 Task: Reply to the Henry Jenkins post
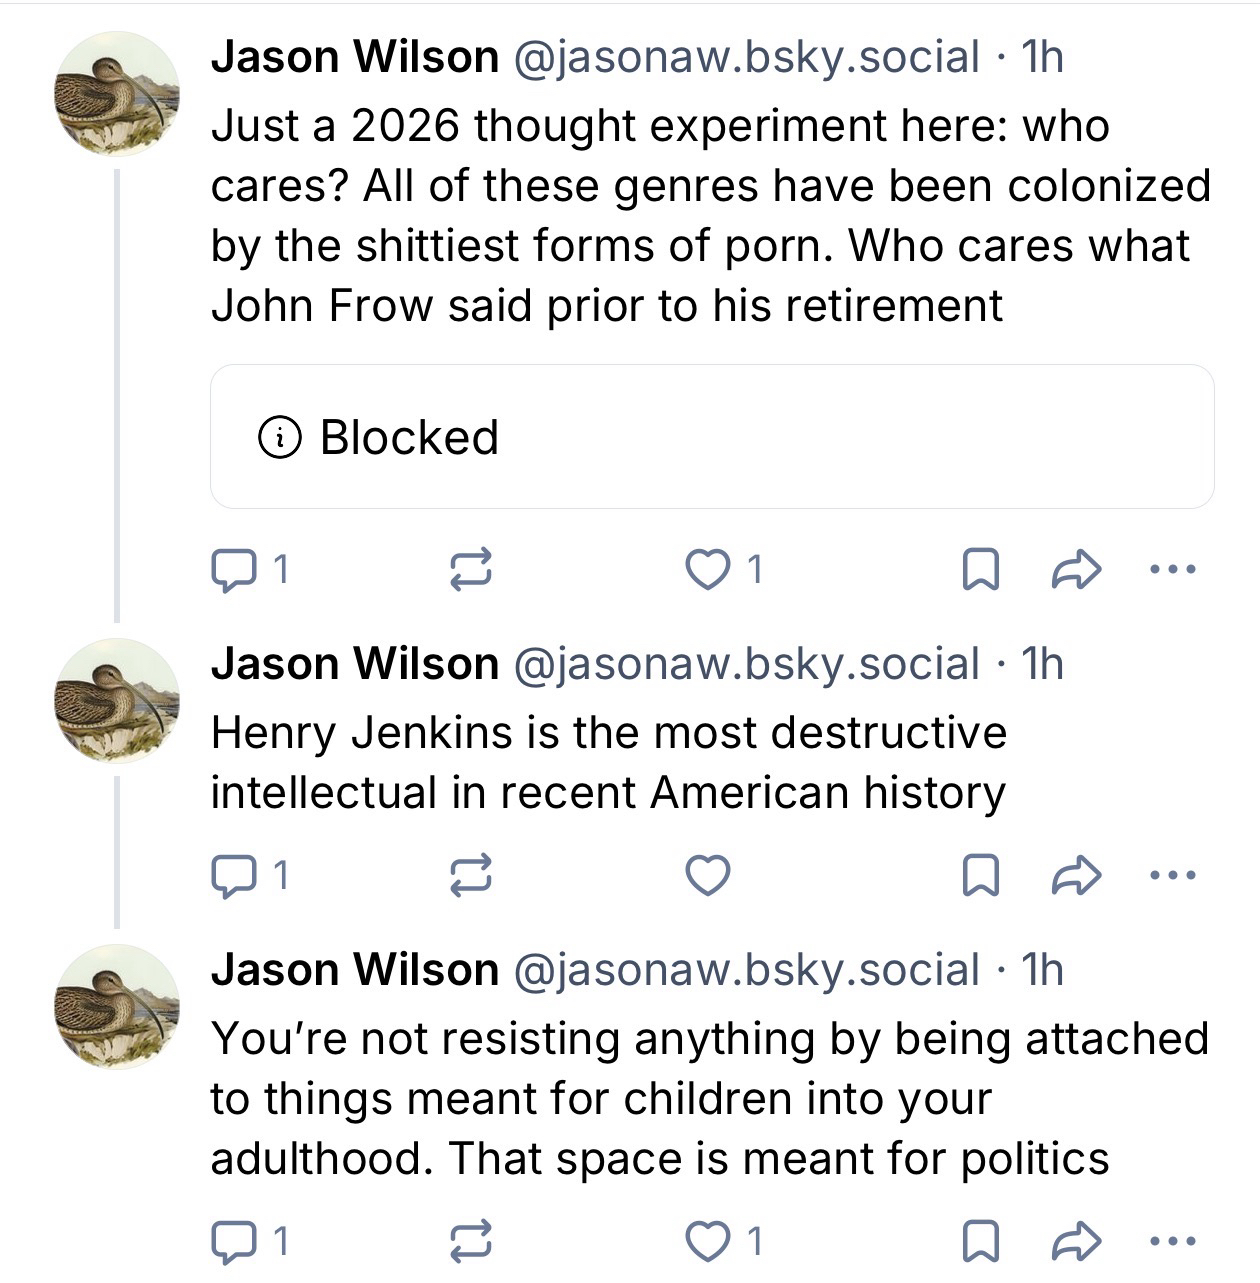(232, 876)
